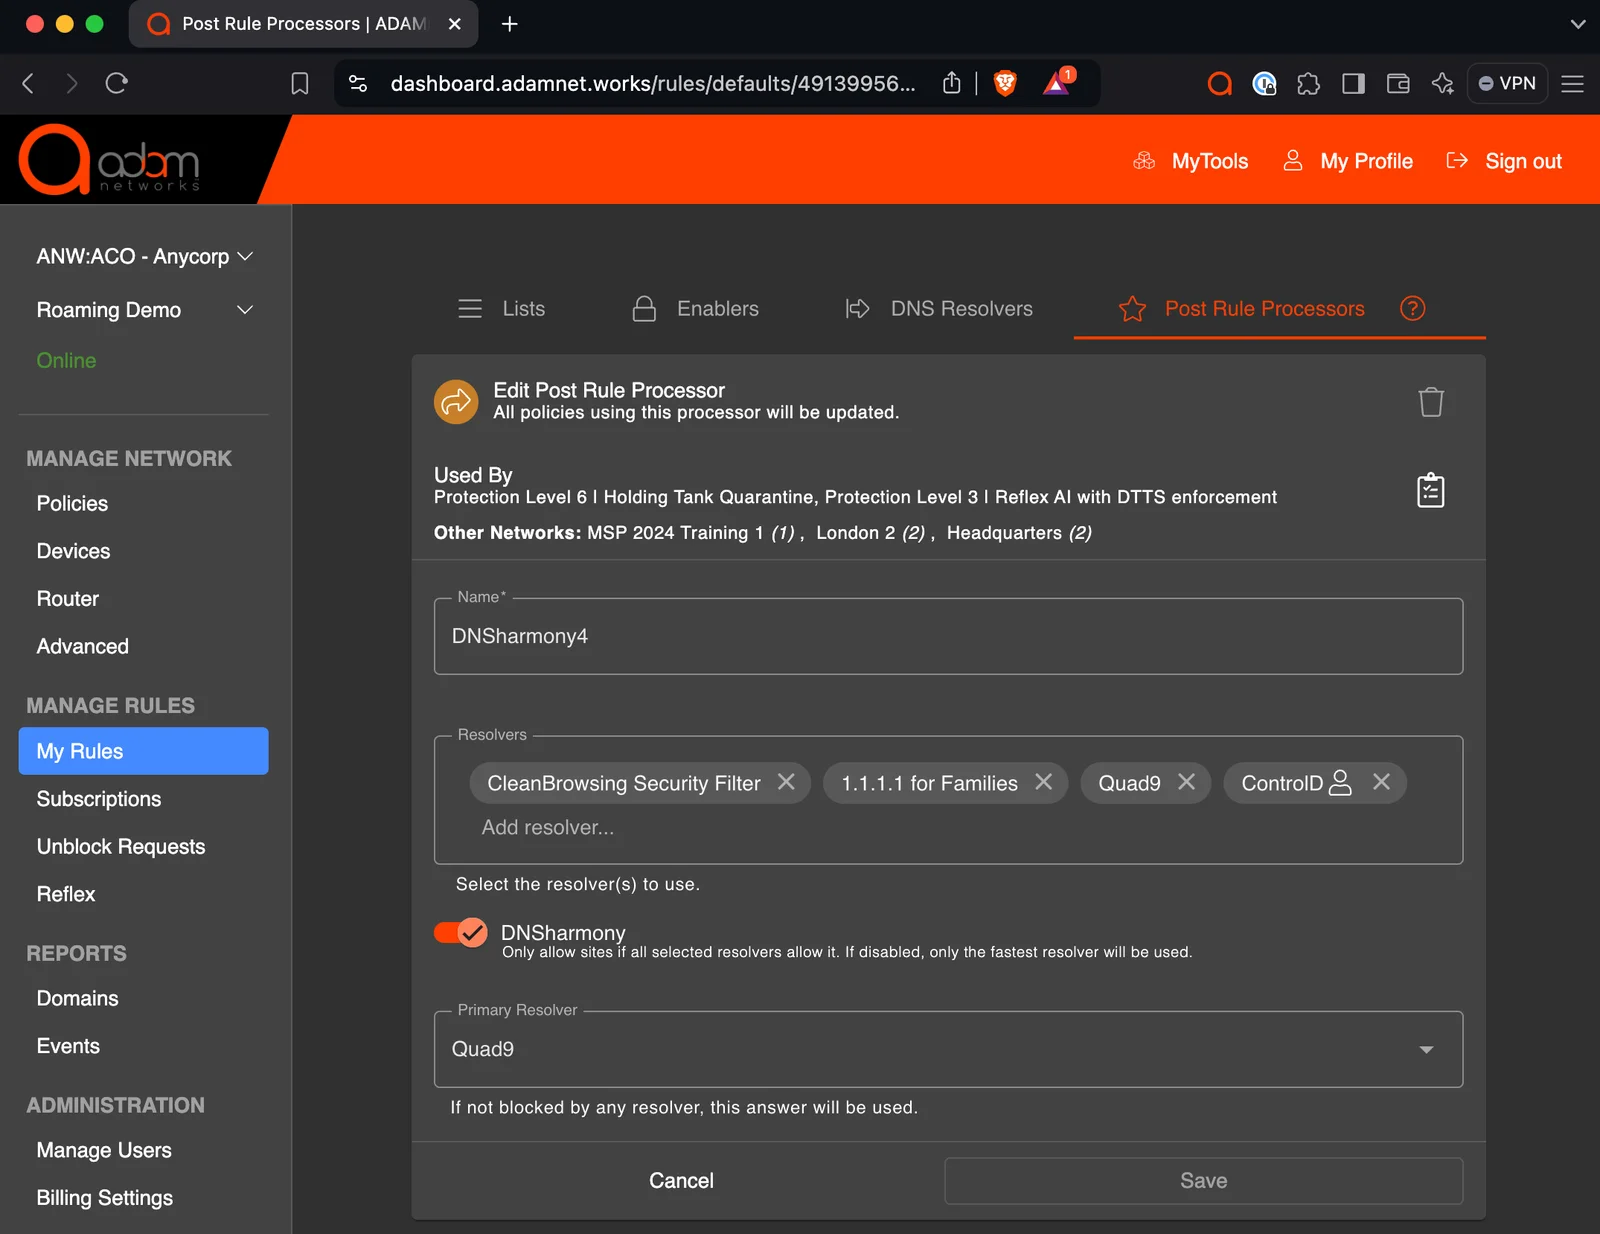Remove the Quad9 resolver chip
This screenshot has width=1600, height=1234.
point(1186,782)
